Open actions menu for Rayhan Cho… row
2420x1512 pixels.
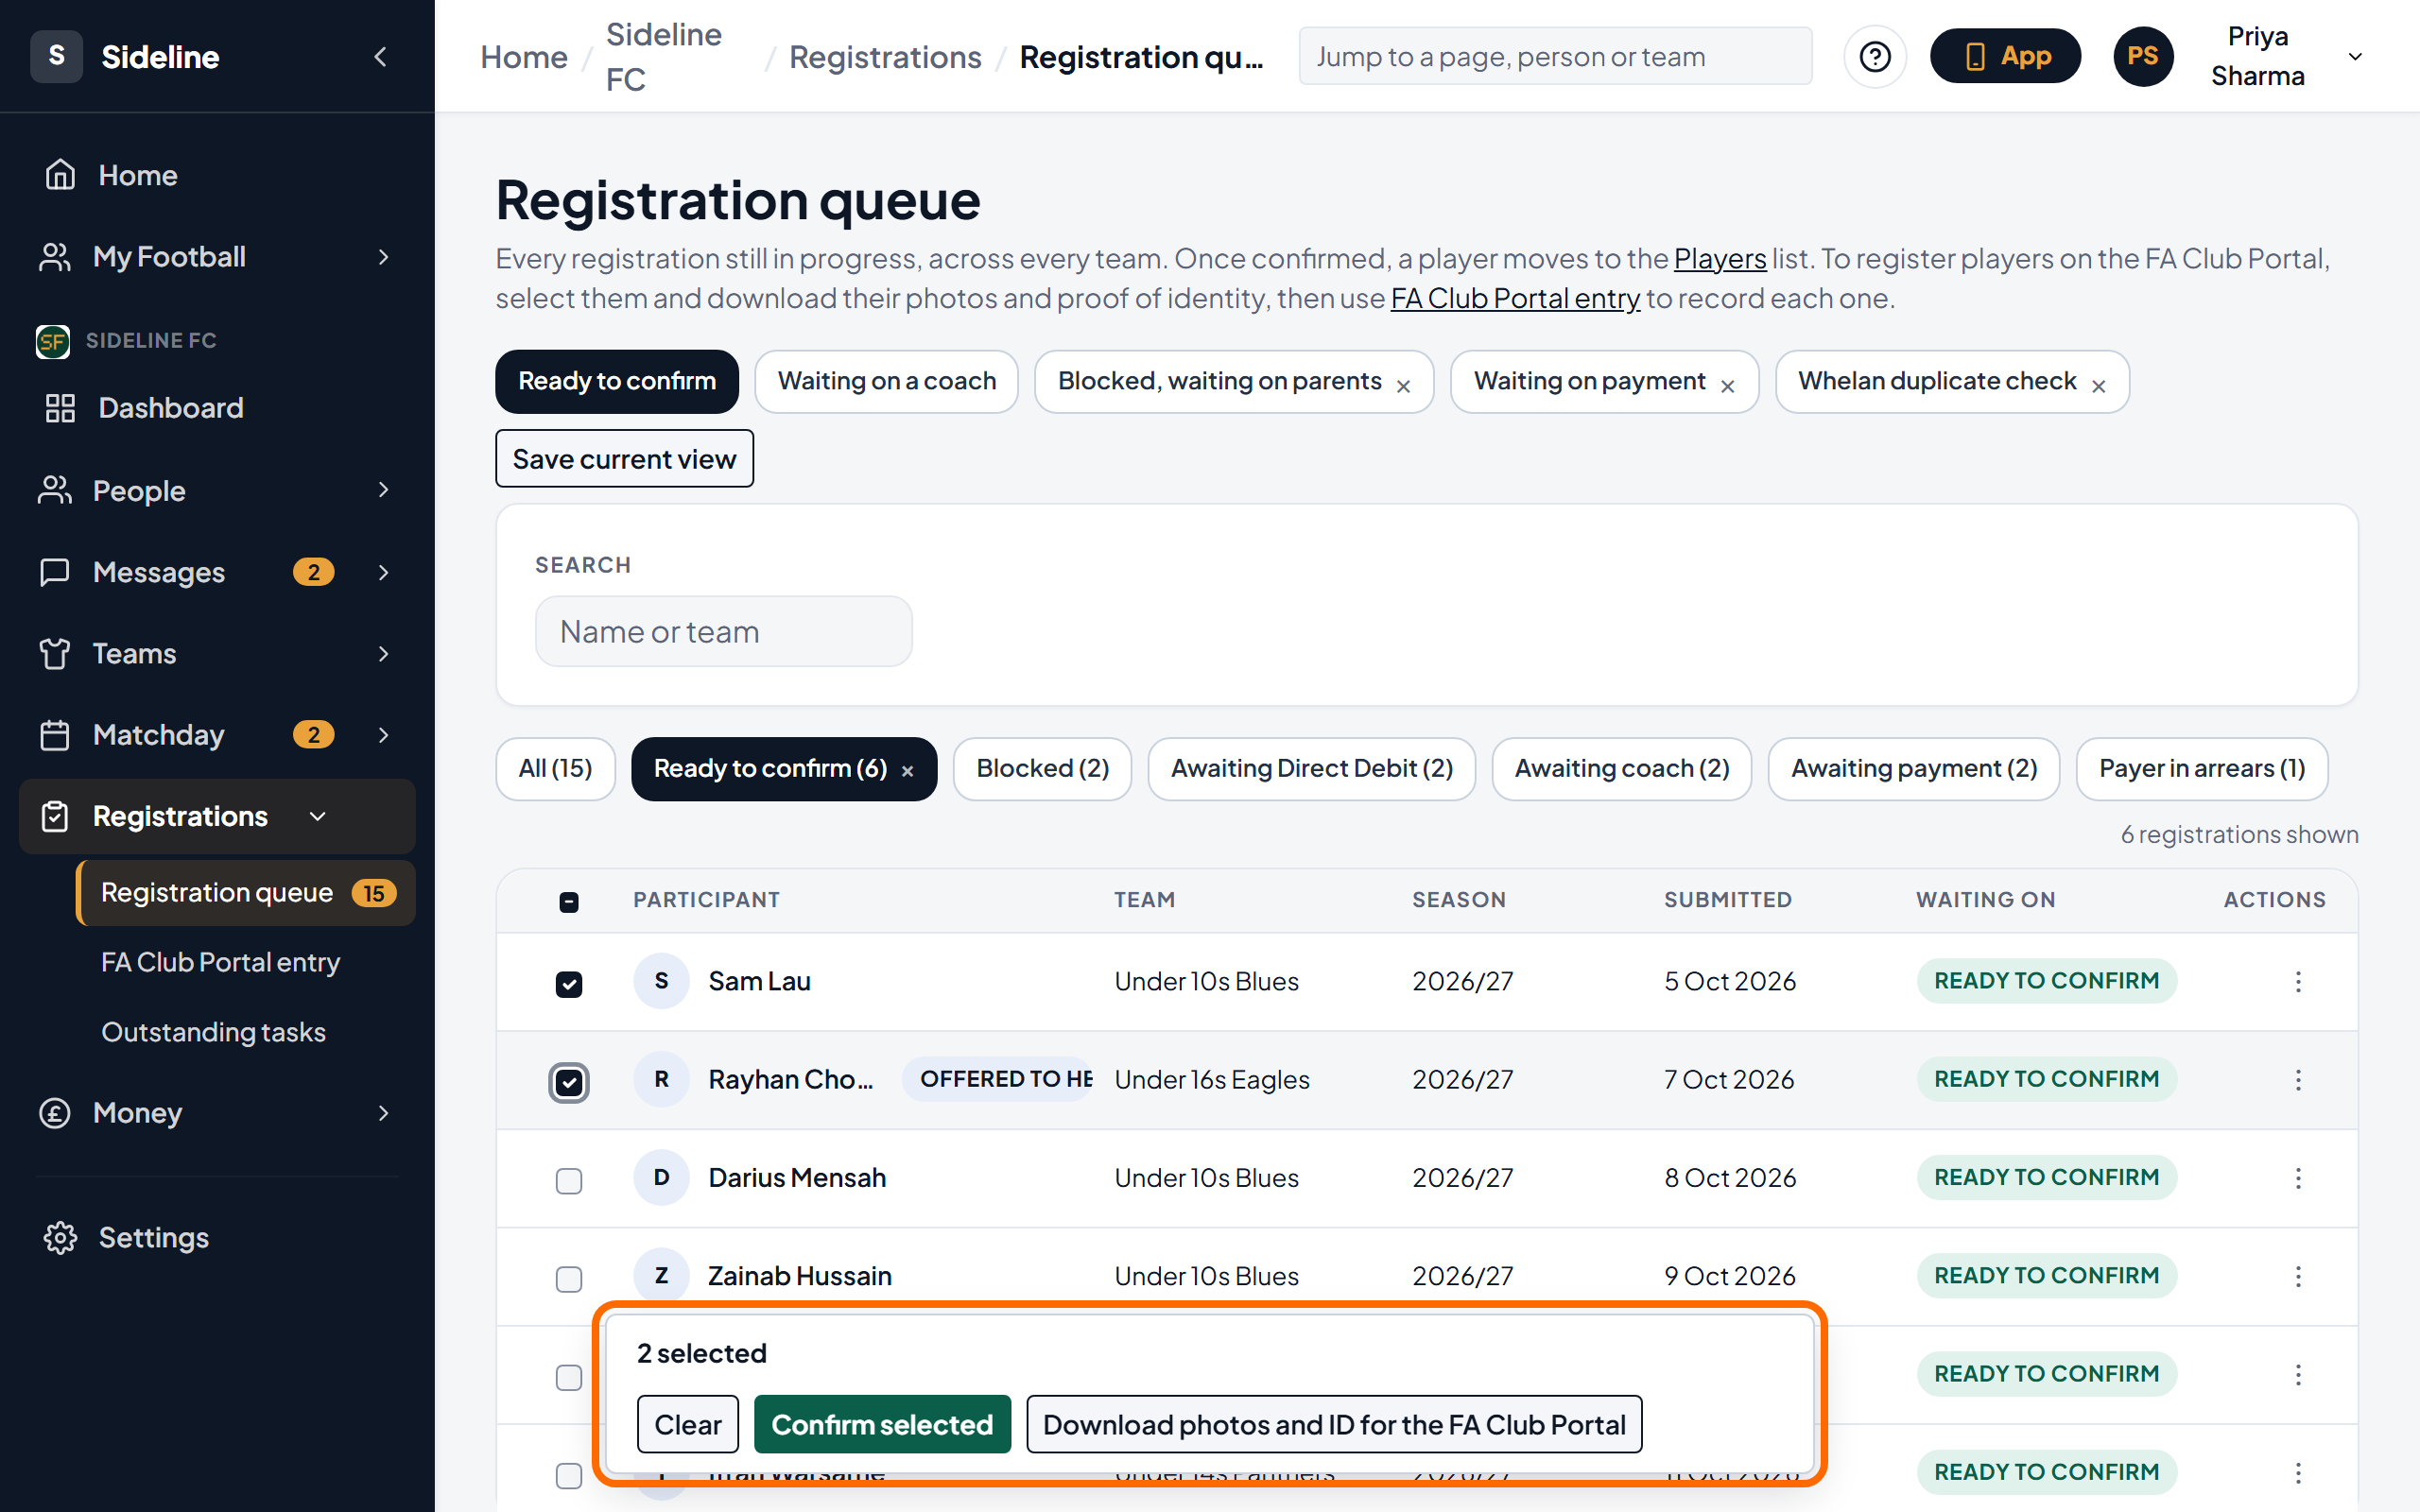coord(2298,1080)
